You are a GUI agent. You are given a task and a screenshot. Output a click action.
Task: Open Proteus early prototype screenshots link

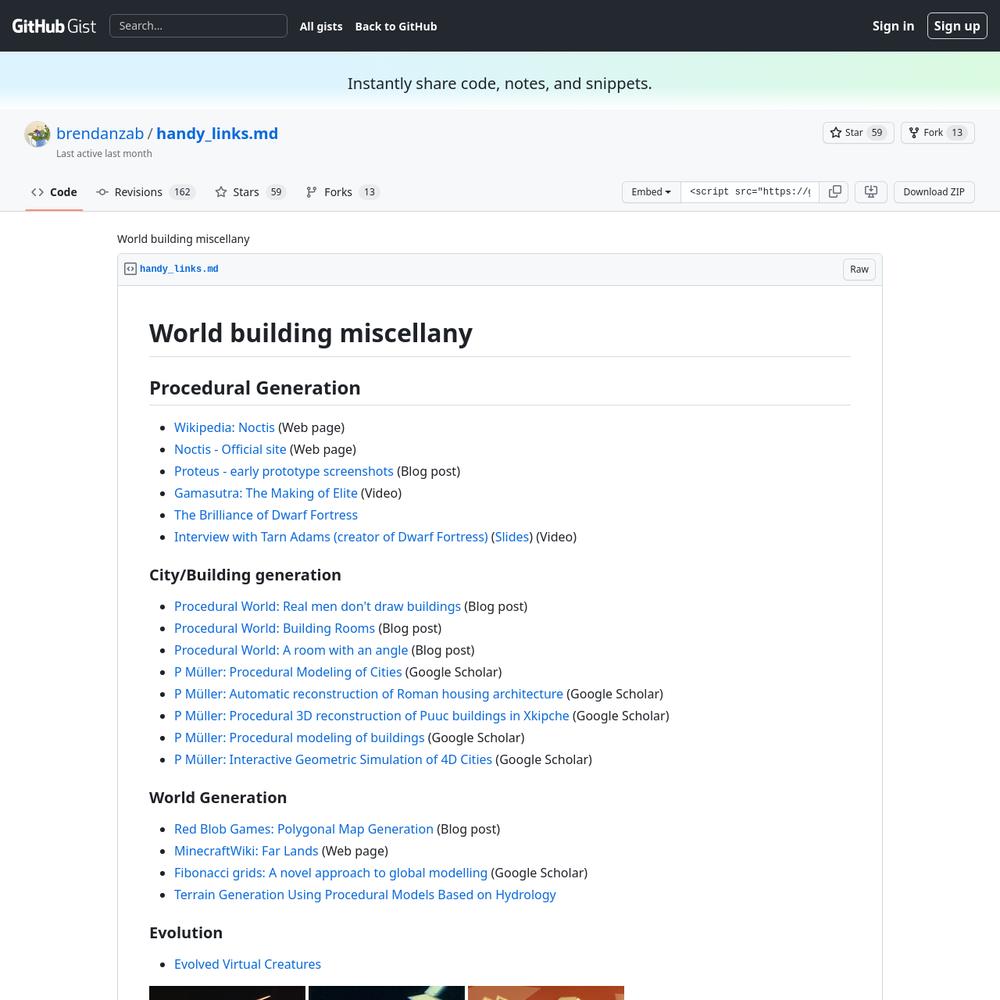tap(284, 471)
